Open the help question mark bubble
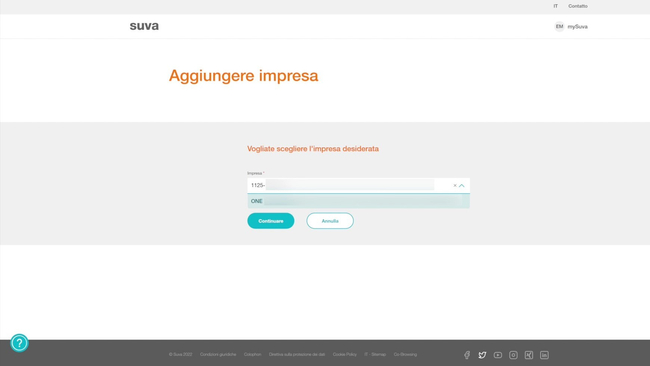The image size is (650, 366). [x=19, y=343]
